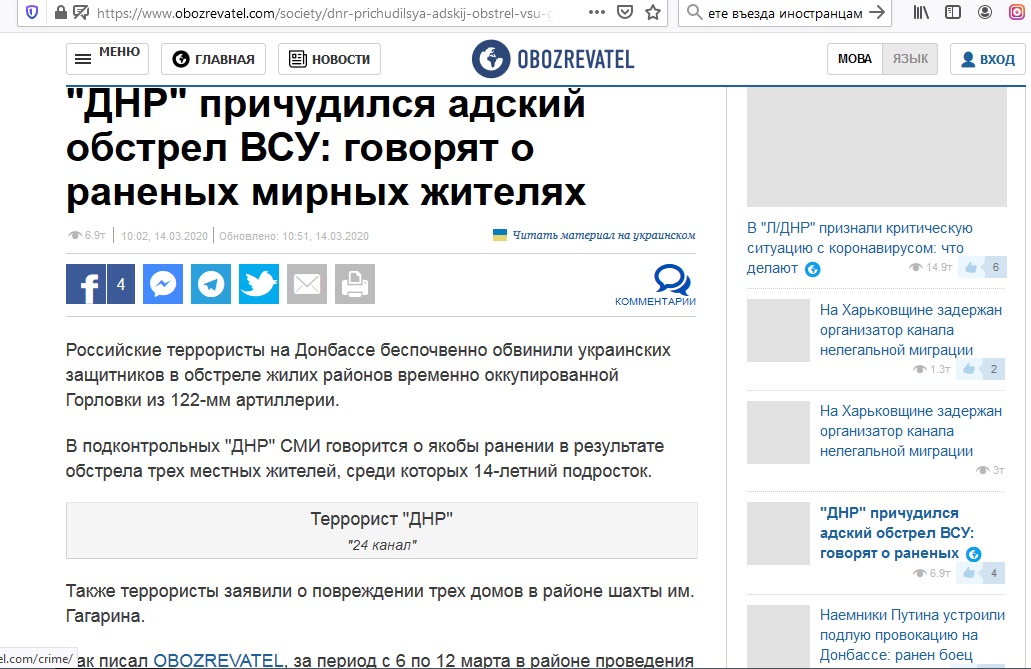This screenshot has height=669, width=1031.
Task: Click the 'Террорист "ДНР"' caption box
Action: click(381, 530)
